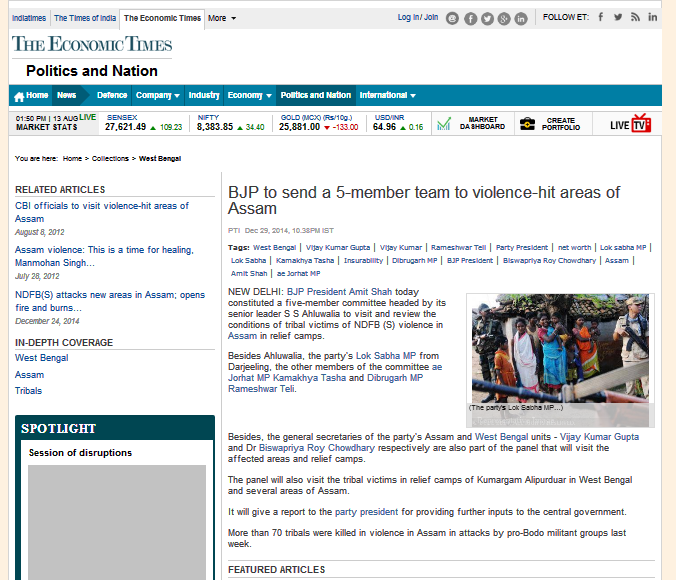Open the West Bengal in-depth coverage link
This screenshot has height=580, width=676.
[41, 358]
